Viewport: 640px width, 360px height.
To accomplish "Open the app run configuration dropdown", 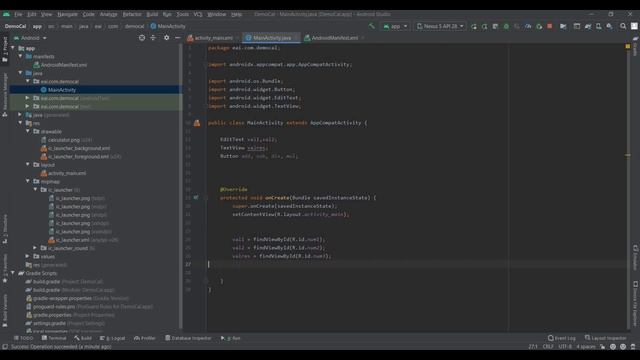I will tap(395, 26).
